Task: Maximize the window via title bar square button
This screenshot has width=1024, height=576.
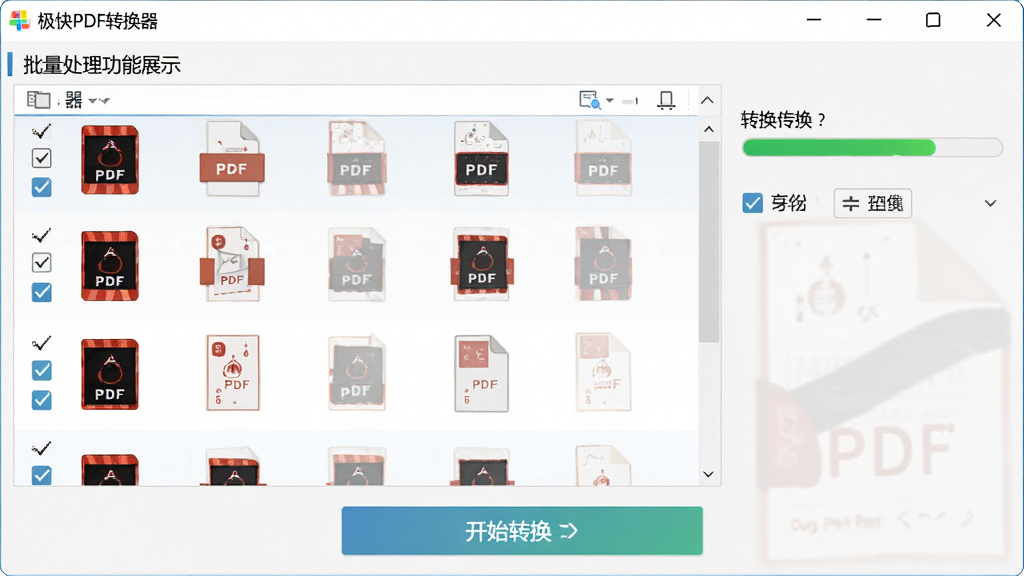Action: (933, 20)
